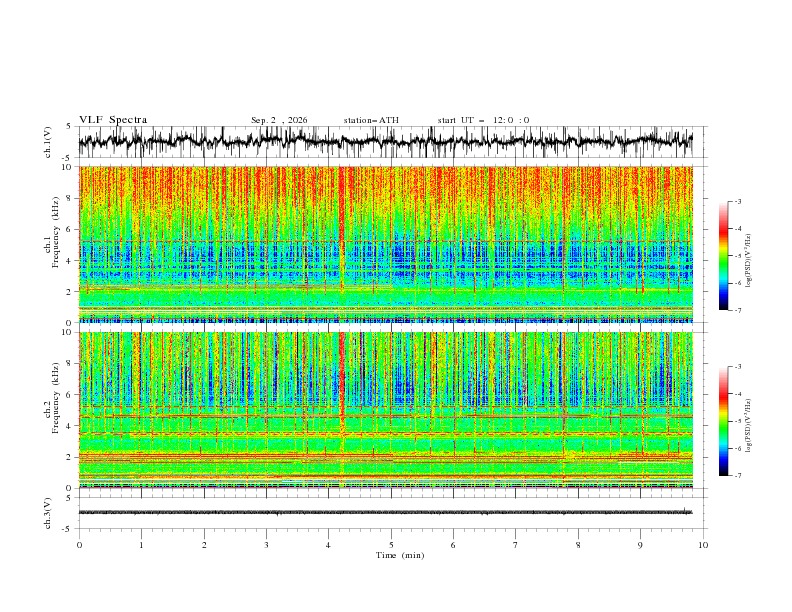Click the ch.1(V) waveform axis label
Viewport: 792px width, 612px height.
click(48, 142)
